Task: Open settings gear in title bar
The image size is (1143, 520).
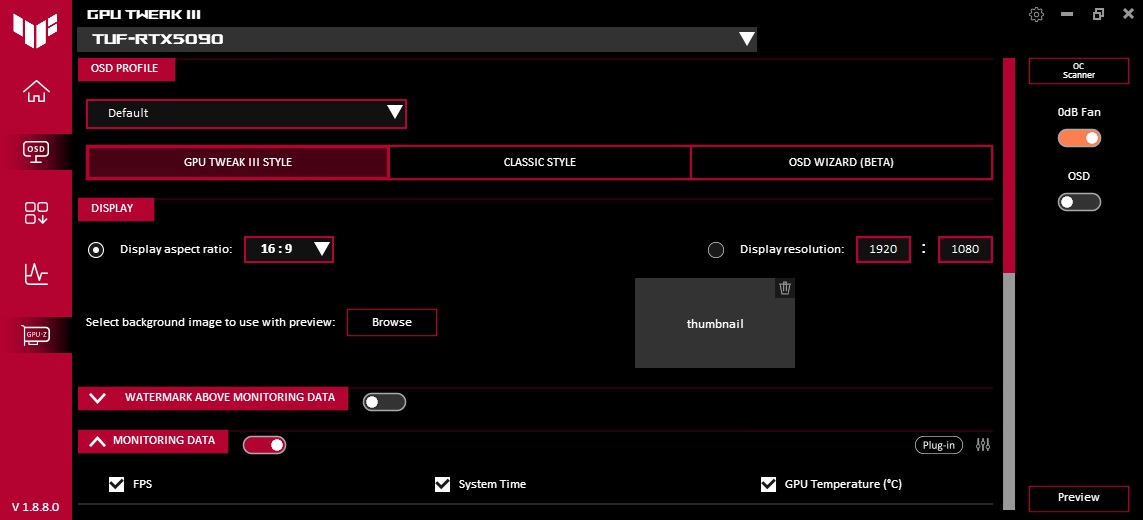Action: 1036,15
